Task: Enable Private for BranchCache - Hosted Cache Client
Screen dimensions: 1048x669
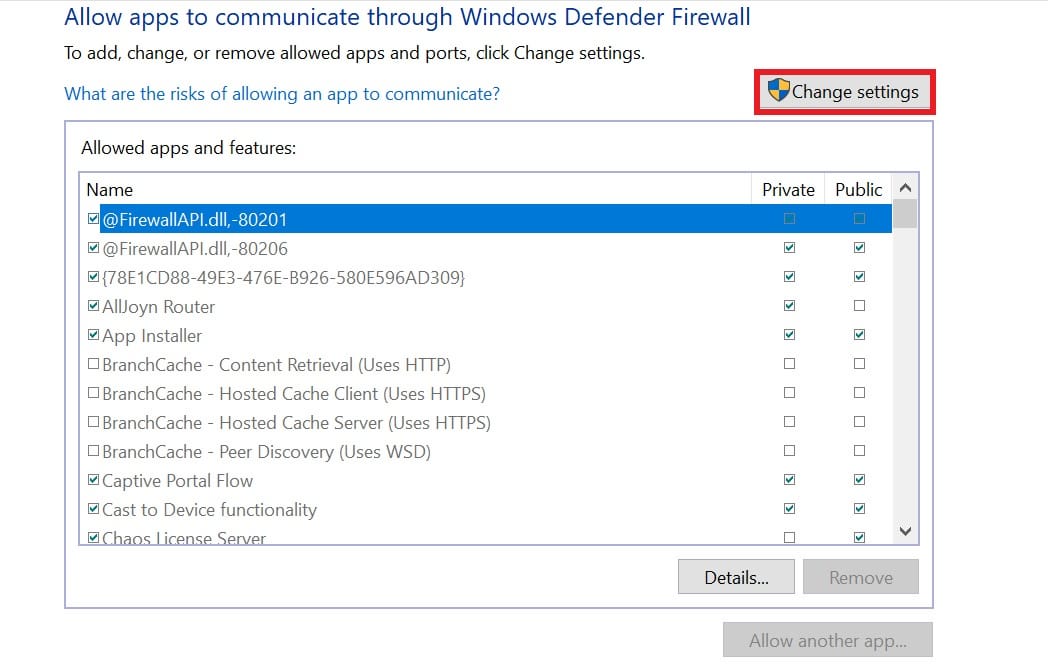Action: coord(789,393)
